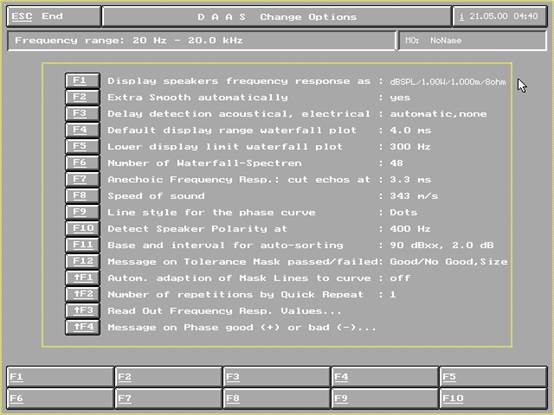Click 'Line style for the phase curve' label
This screenshot has width=554, height=415.
(x=211, y=212)
